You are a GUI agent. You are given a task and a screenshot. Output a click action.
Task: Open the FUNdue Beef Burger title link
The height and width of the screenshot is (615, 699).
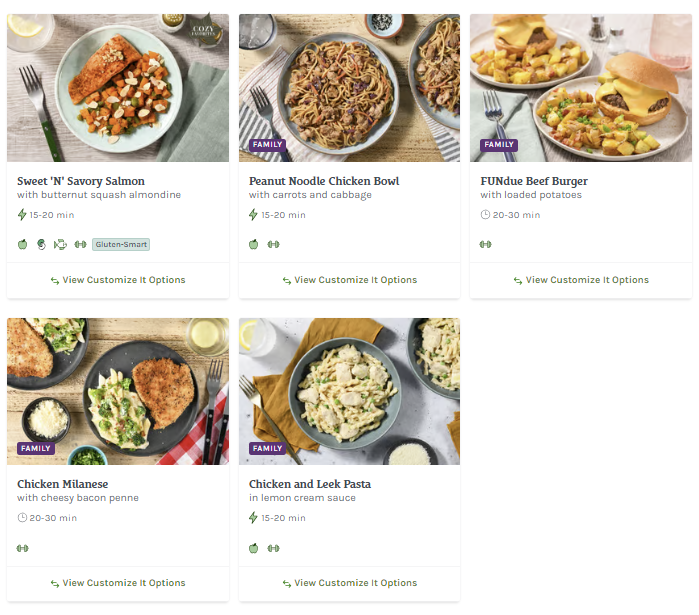point(534,181)
